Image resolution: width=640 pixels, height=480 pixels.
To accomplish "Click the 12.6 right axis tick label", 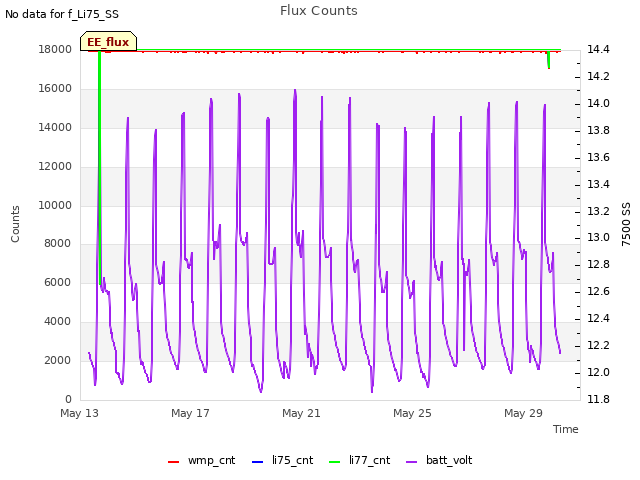I will 598,291.
